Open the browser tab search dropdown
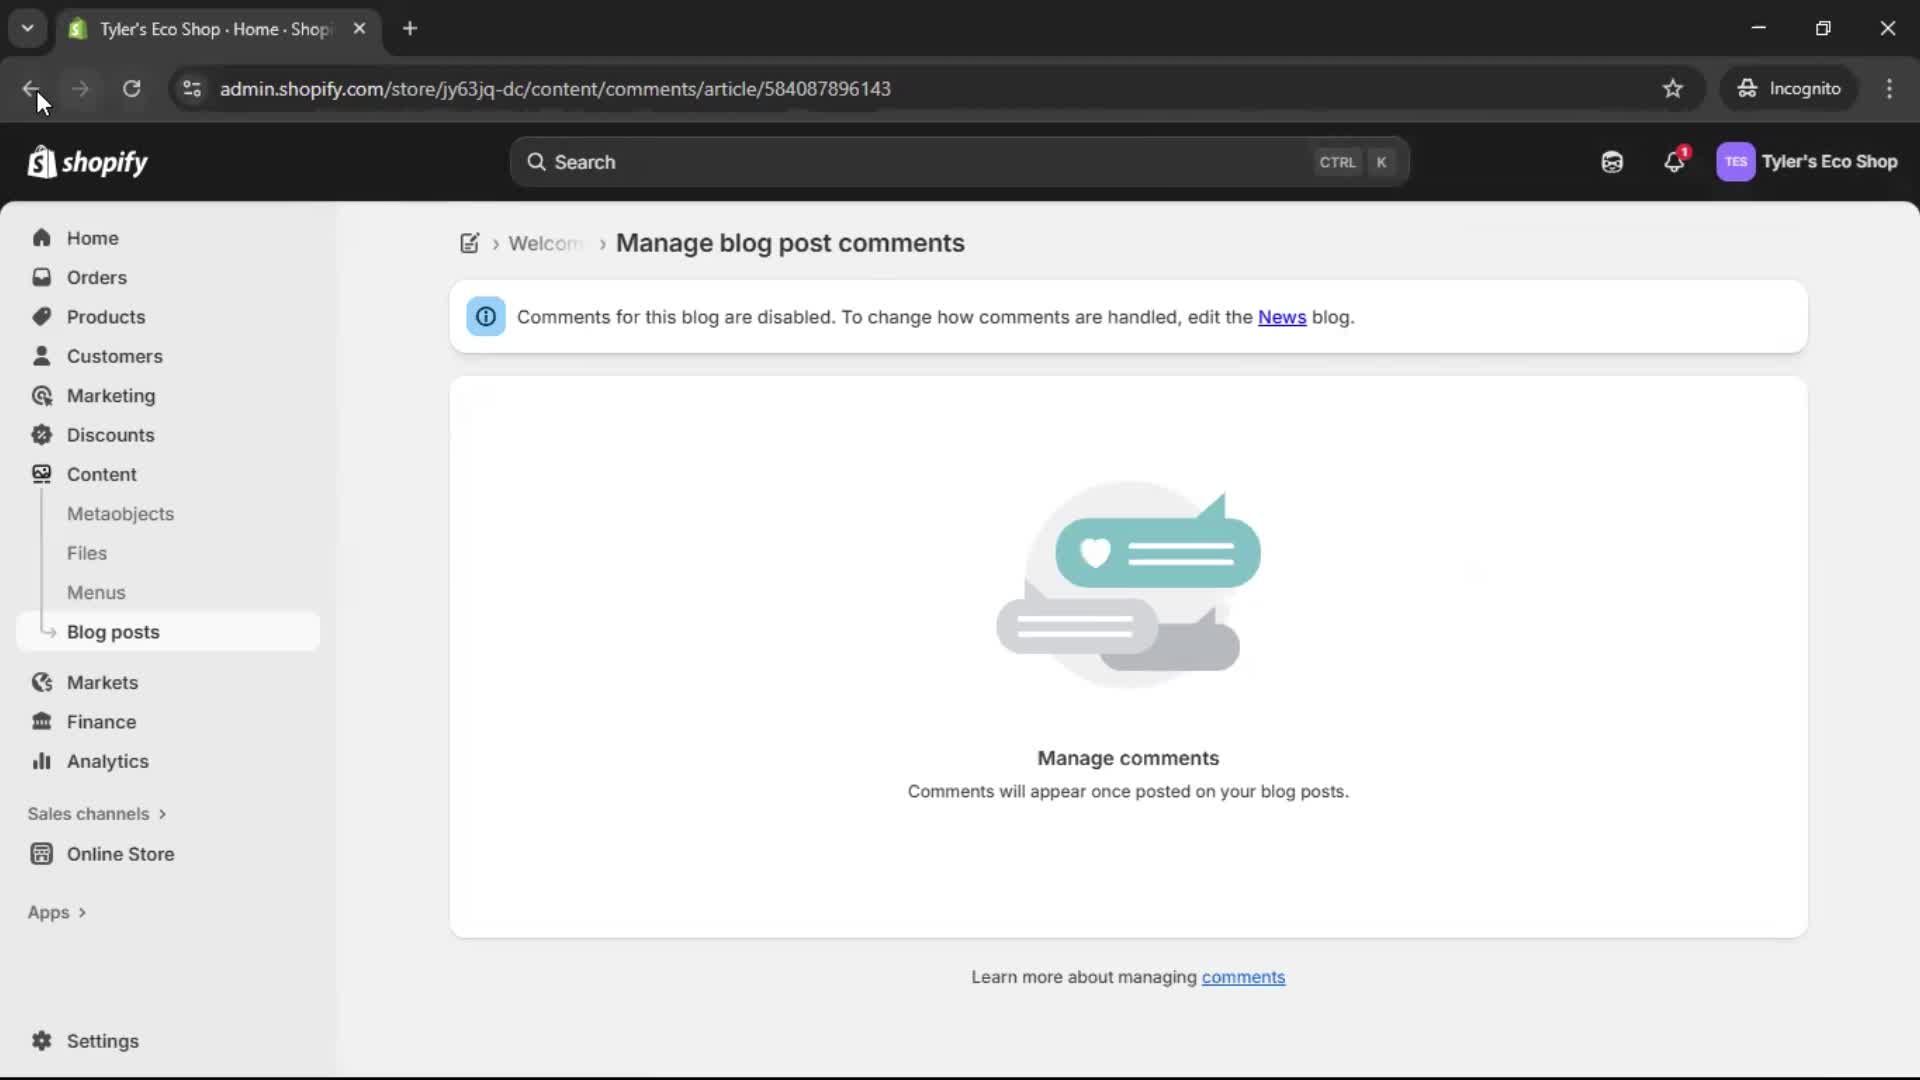The image size is (1920, 1080). 28,28
